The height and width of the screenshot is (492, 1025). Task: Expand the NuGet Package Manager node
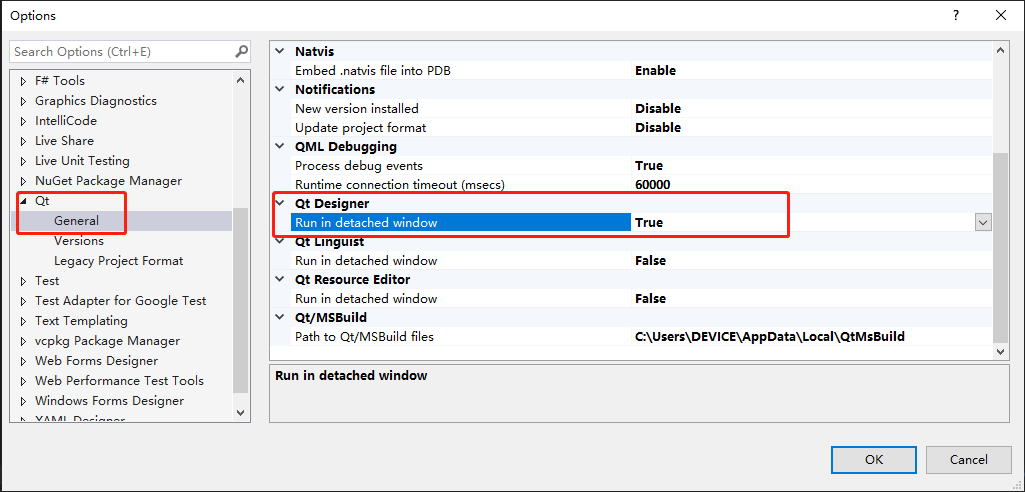pos(24,181)
